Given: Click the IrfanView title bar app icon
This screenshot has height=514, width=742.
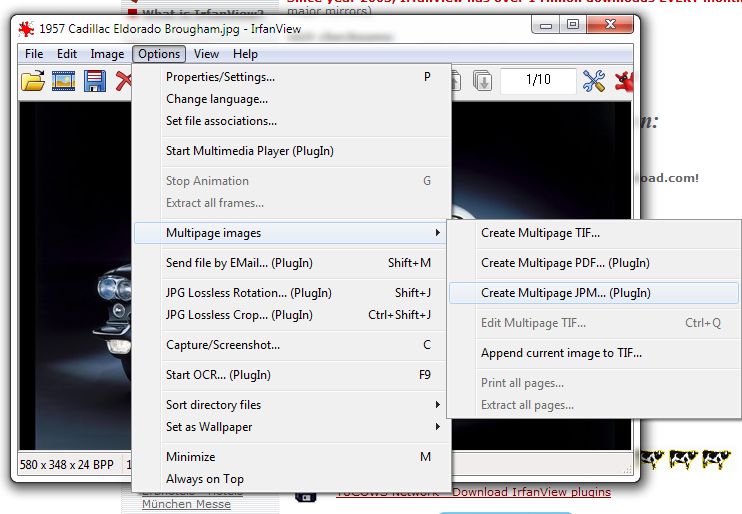Looking at the screenshot, I should point(26,29).
